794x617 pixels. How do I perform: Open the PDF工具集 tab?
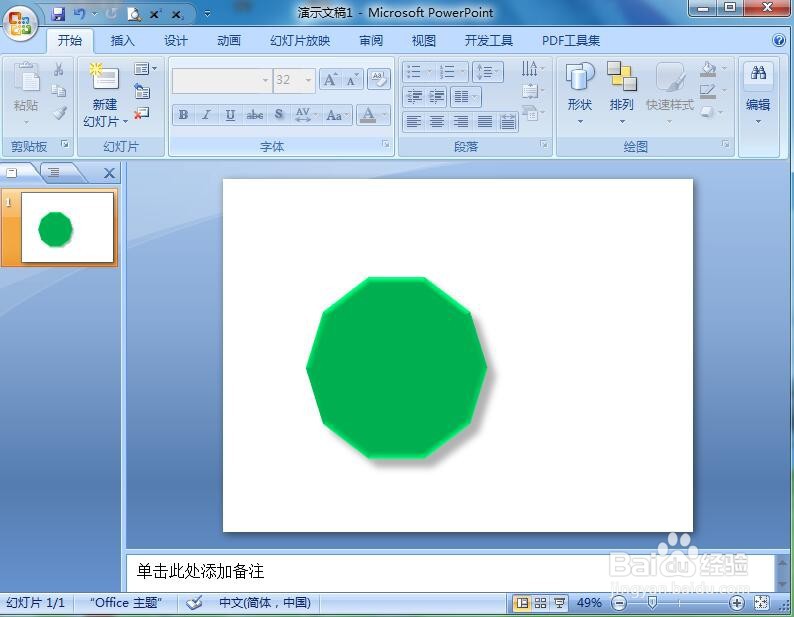pos(571,41)
